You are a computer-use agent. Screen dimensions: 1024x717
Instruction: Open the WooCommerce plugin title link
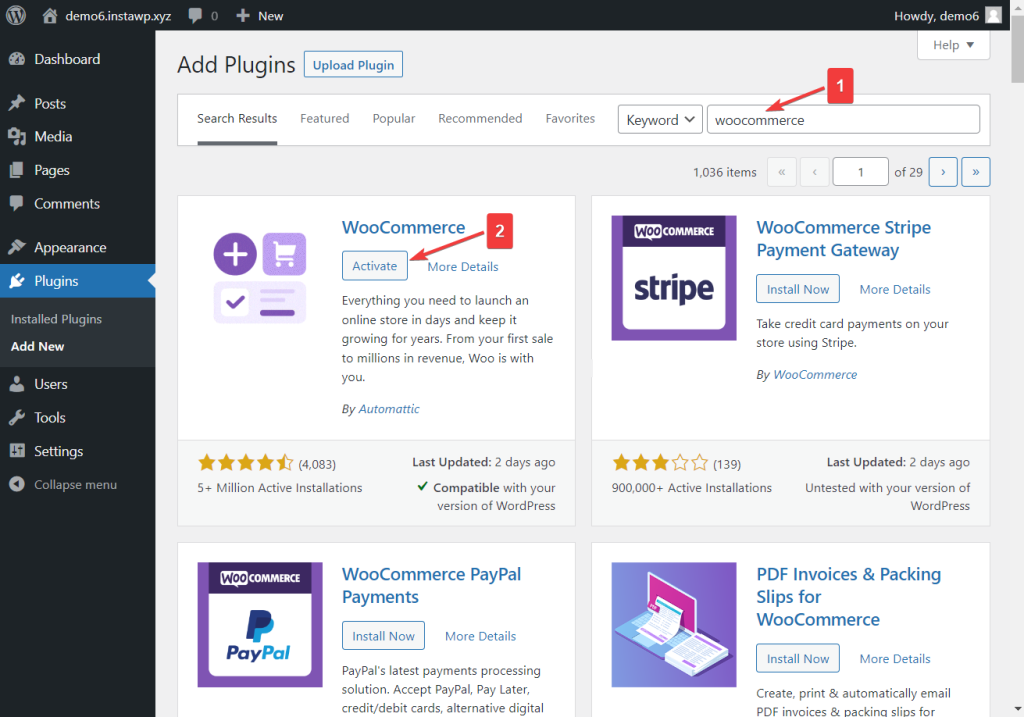pyautogui.click(x=404, y=227)
